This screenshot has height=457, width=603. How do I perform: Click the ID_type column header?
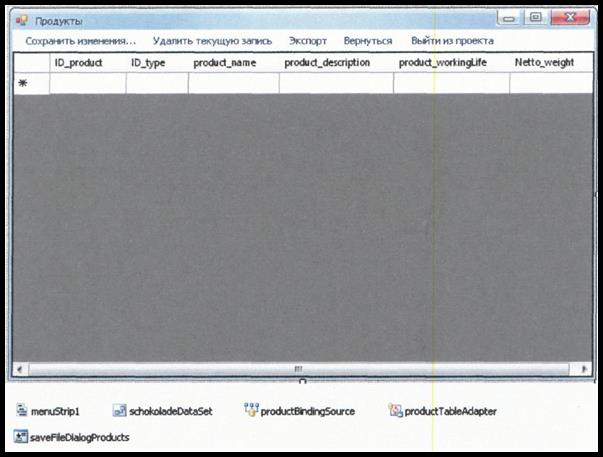tap(157, 63)
